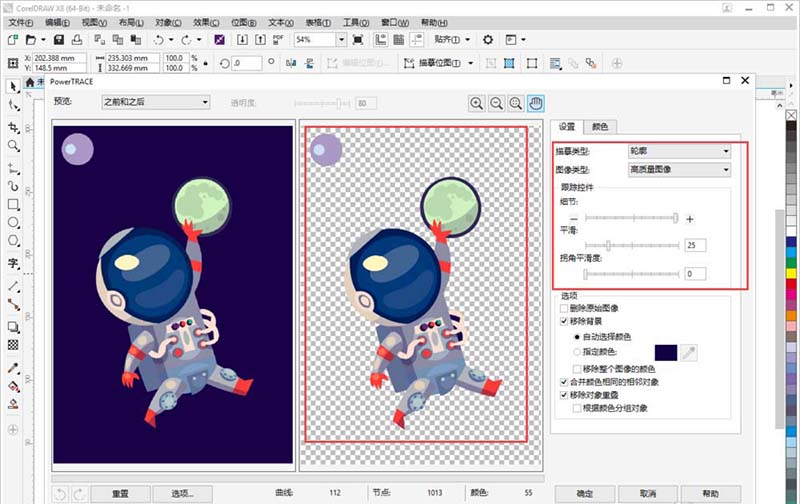Expand the 描摹位图 dropdown in property bar
This screenshot has width=800, height=504.
pyautogui.click(x=470, y=63)
